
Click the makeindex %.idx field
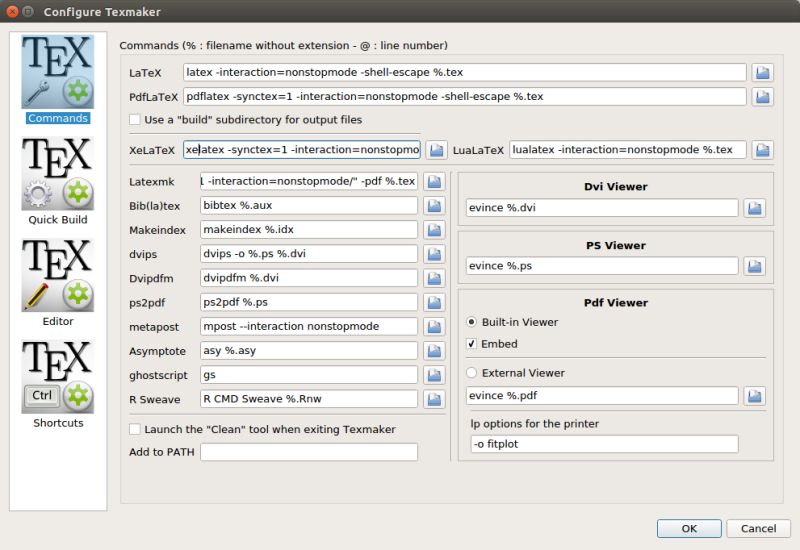click(x=309, y=230)
